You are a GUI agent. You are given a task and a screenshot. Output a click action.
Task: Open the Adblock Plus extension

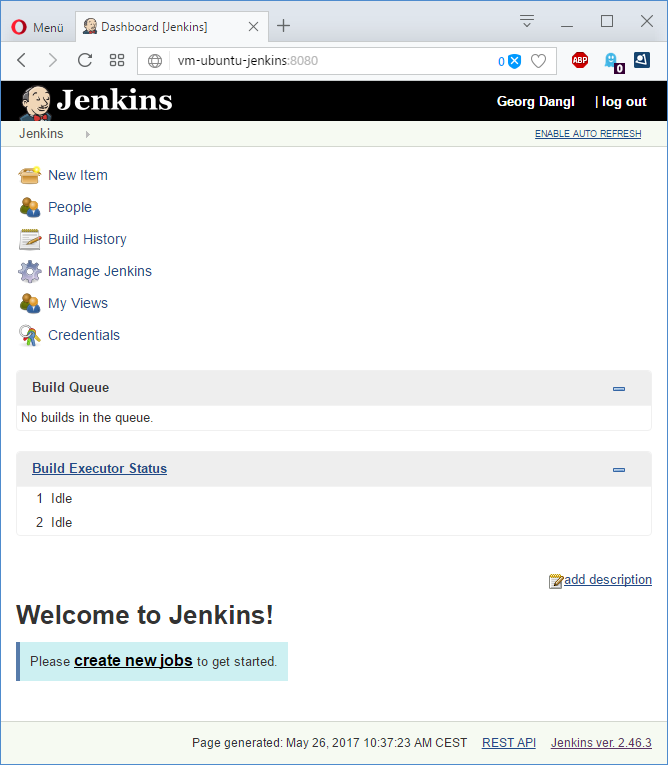point(580,60)
